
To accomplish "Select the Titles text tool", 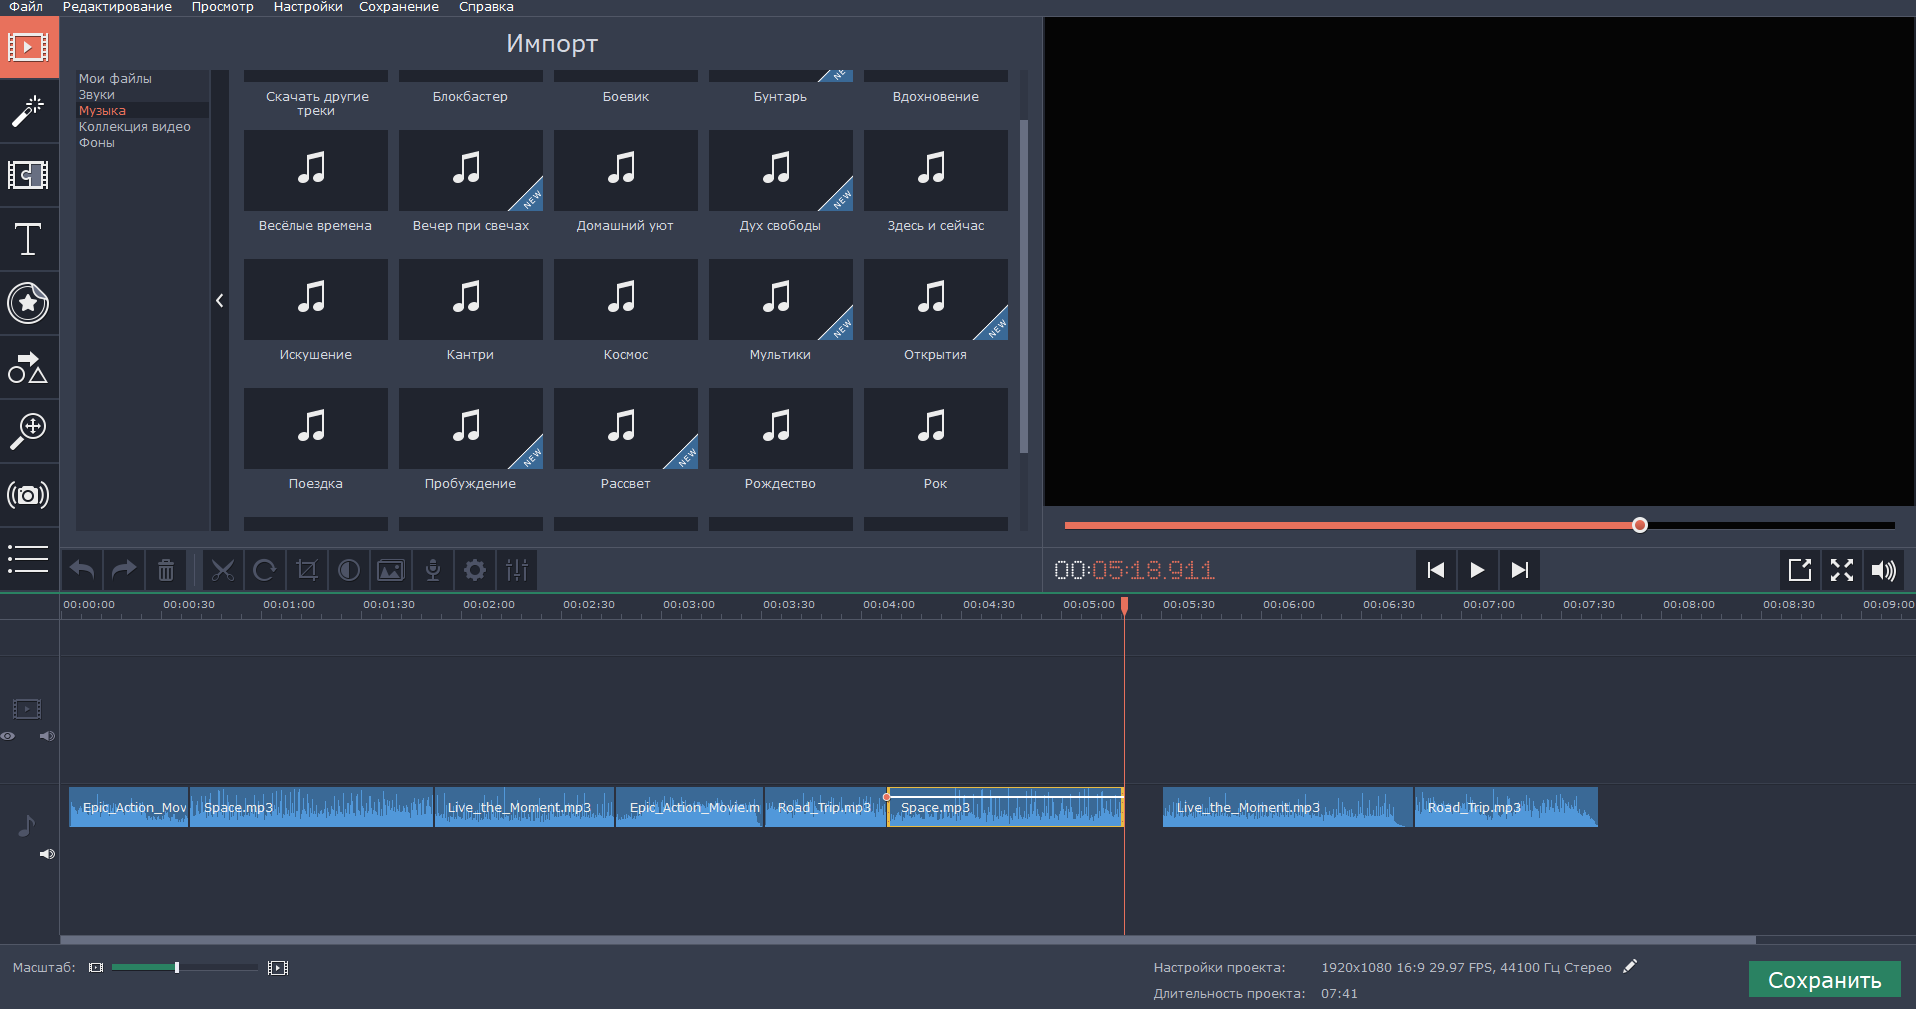I will 28,239.
